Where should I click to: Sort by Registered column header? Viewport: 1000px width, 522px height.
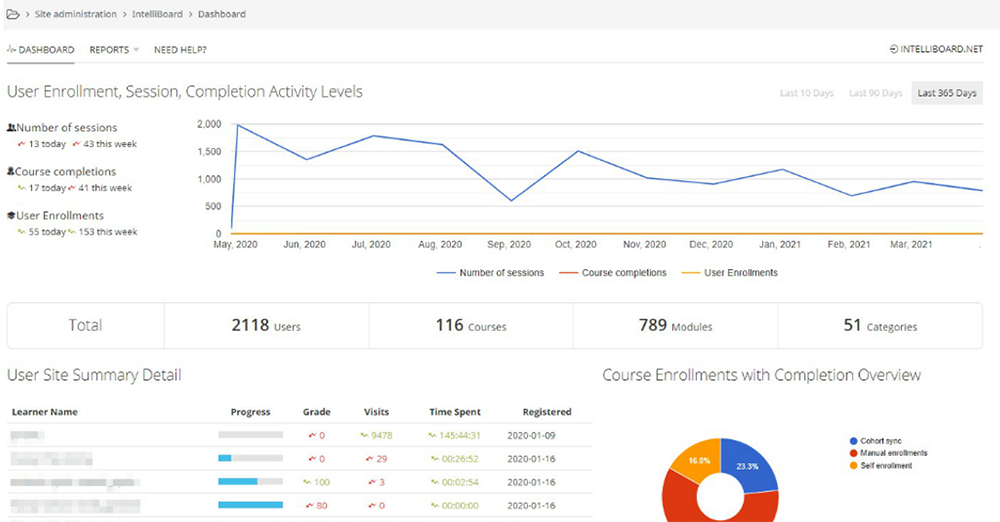coord(547,412)
